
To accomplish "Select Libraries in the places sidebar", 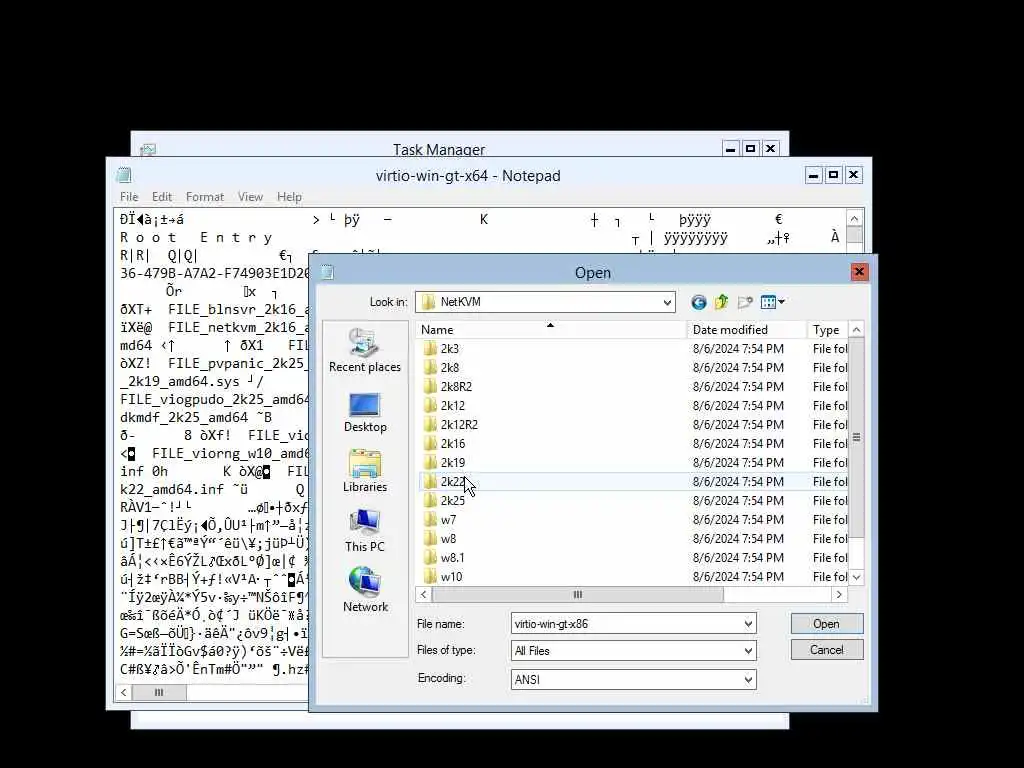I will [x=364, y=472].
